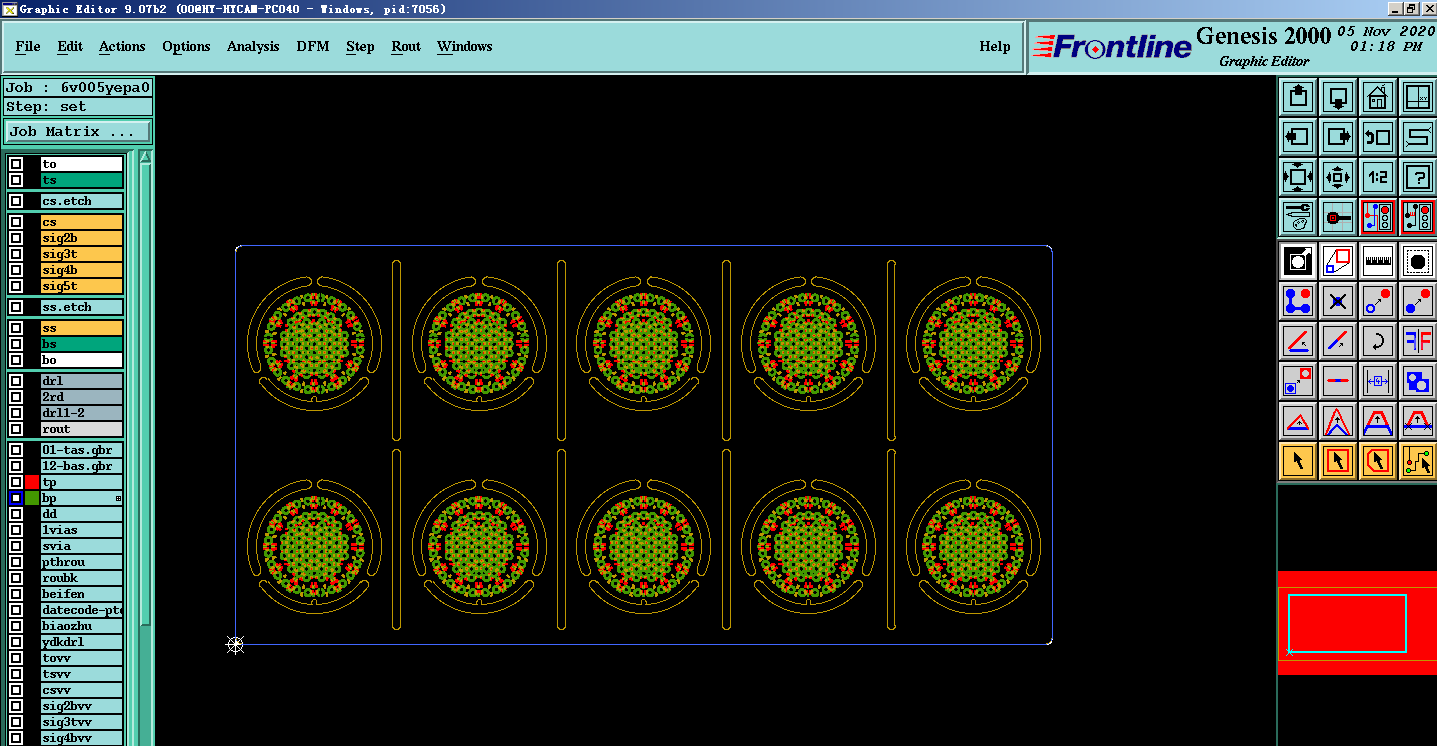Click the rotate arrow icon
The image size is (1437, 746).
[x=1378, y=341]
